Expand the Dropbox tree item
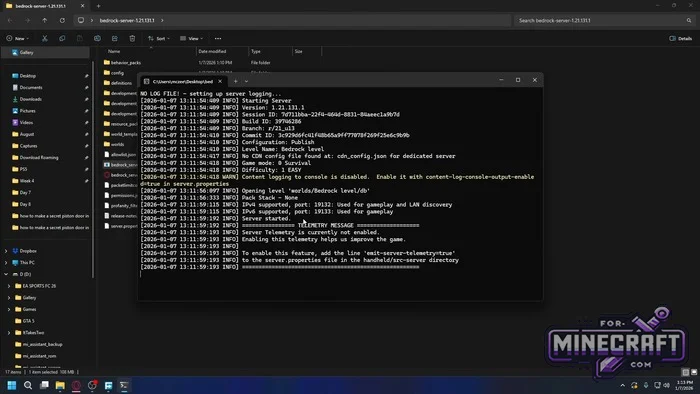Screen dimensions: 700x394 [6, 251]
